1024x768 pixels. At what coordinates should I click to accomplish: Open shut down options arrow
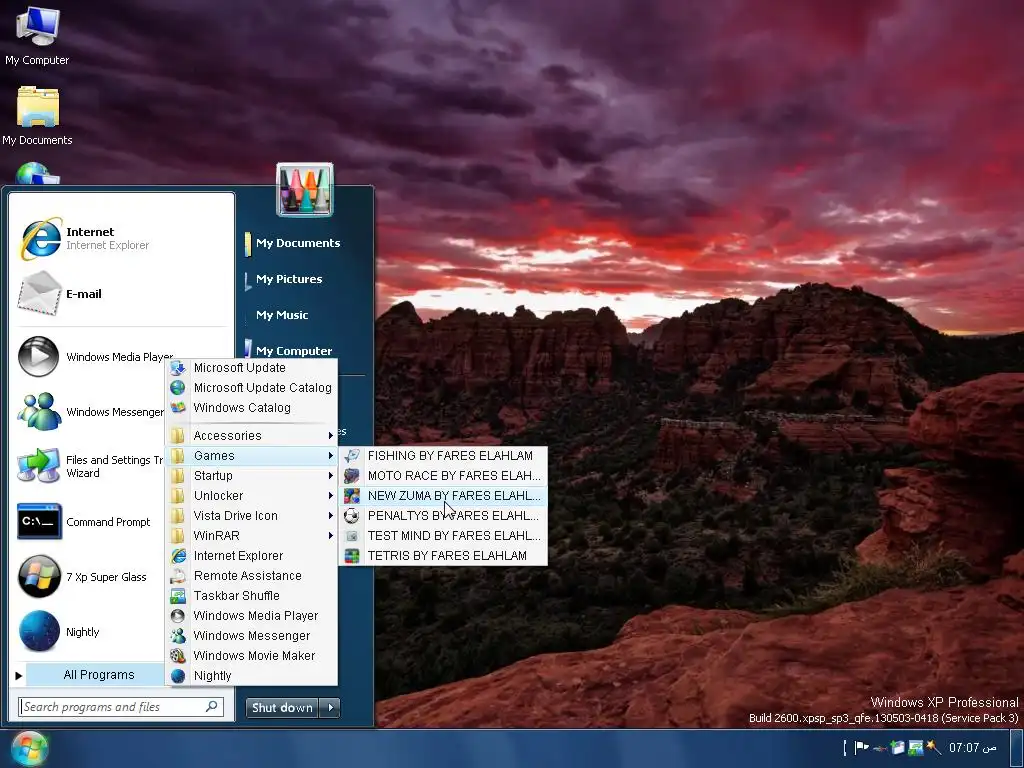pos(330,708)
